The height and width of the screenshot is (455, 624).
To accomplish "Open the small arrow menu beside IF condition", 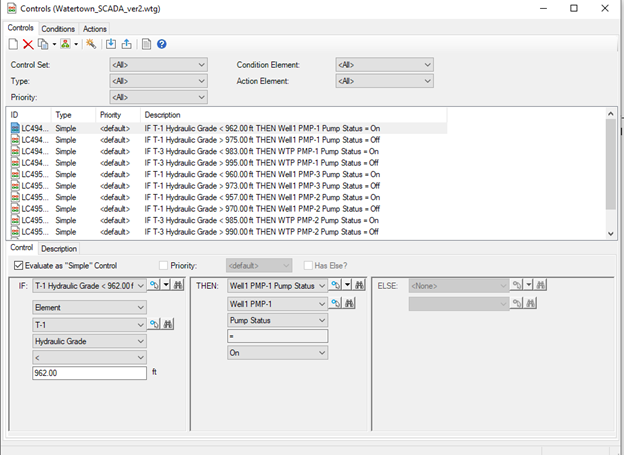I will (x=166, y=285).
